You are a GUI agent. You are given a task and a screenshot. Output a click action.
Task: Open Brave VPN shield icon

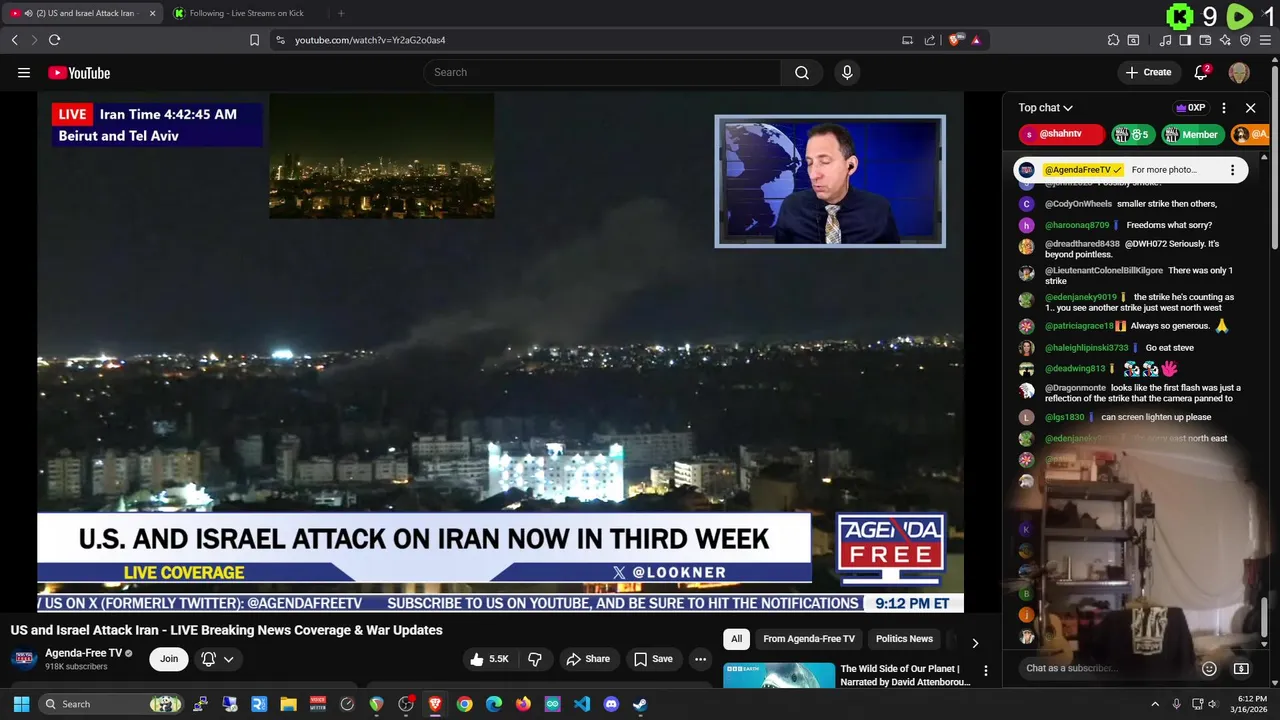click(x=1245, y=40)
